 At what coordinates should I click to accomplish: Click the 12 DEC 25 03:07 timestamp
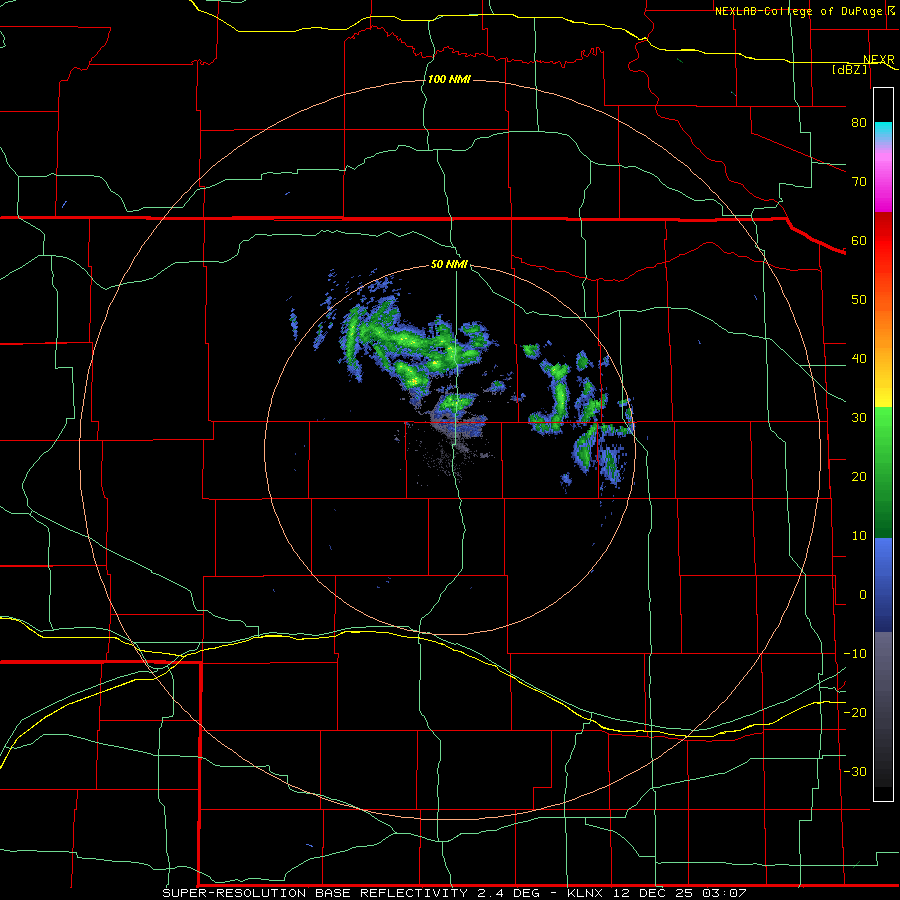[681, 893]
